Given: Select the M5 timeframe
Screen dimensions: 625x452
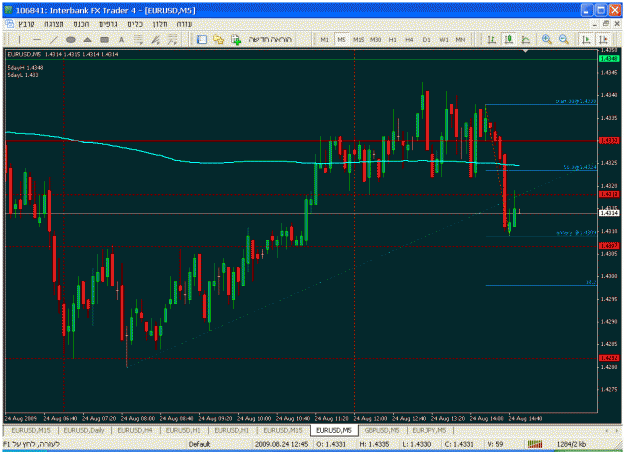Looking at the screenshot, I should (341, 39).
